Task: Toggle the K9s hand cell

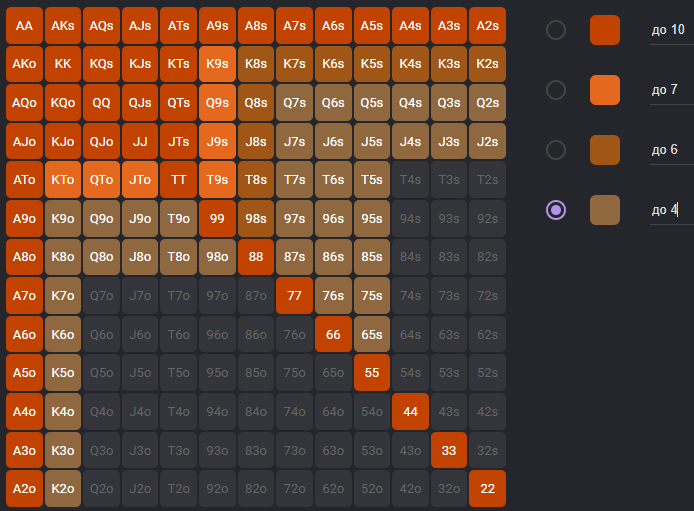Action: (x=217, y=64)
